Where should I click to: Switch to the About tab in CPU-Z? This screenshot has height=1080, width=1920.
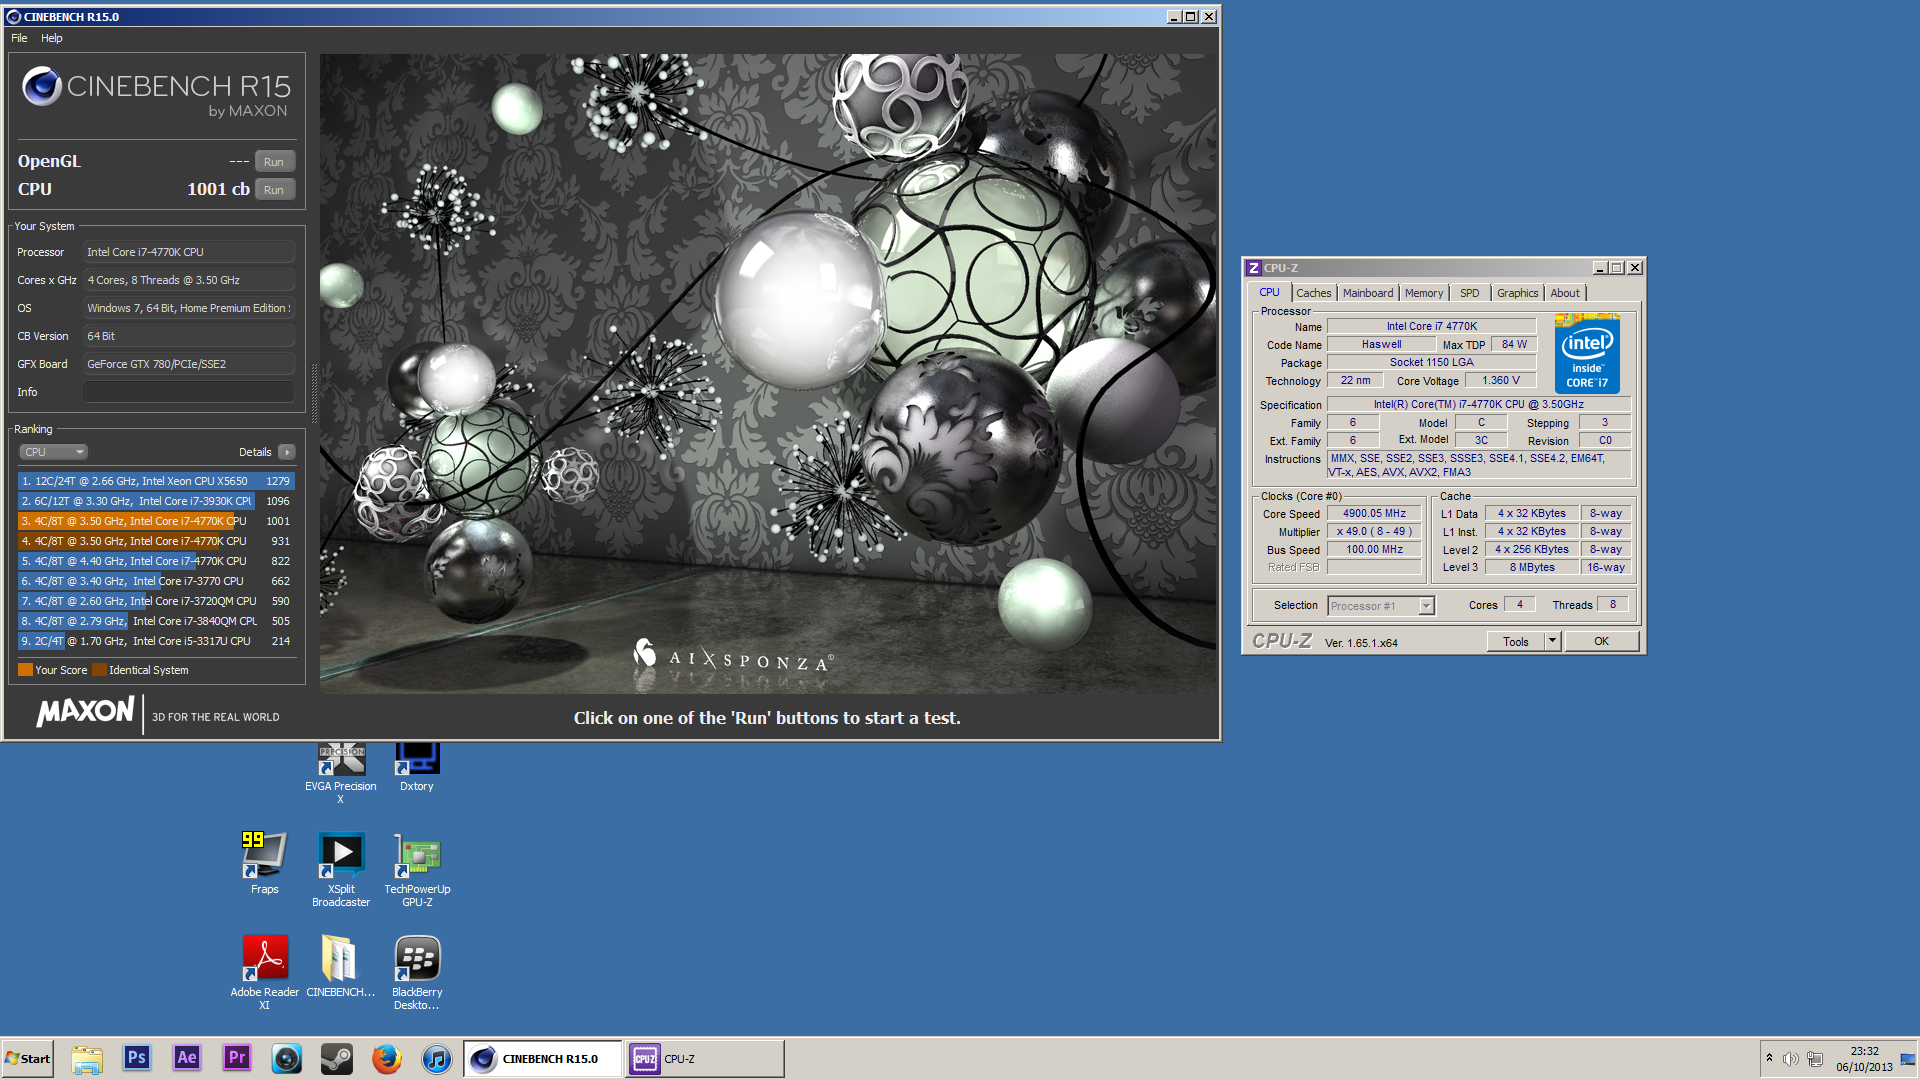[1565, 293]
